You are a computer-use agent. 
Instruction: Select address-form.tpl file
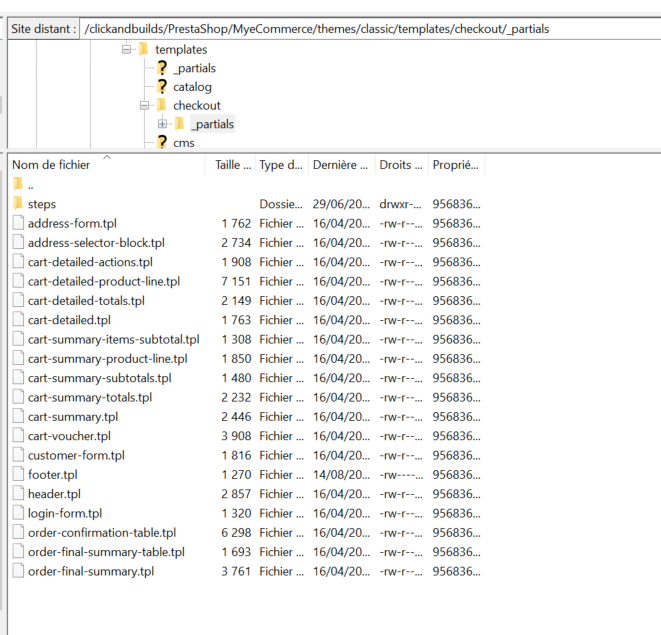pos(72,223)
